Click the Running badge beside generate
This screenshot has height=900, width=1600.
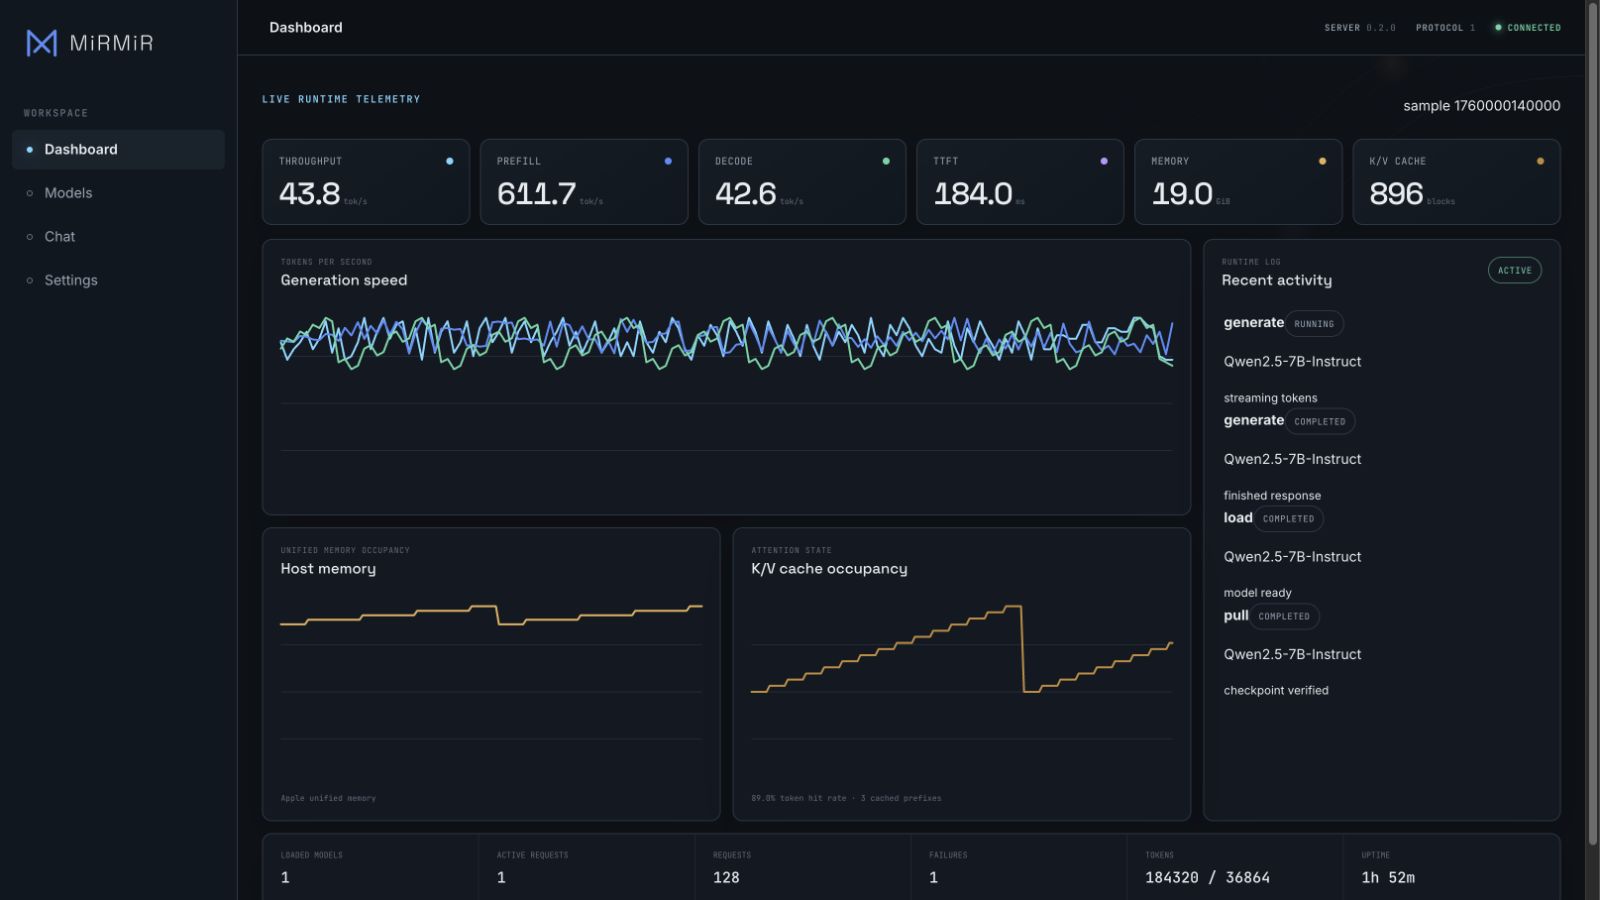coord(1314,324)
